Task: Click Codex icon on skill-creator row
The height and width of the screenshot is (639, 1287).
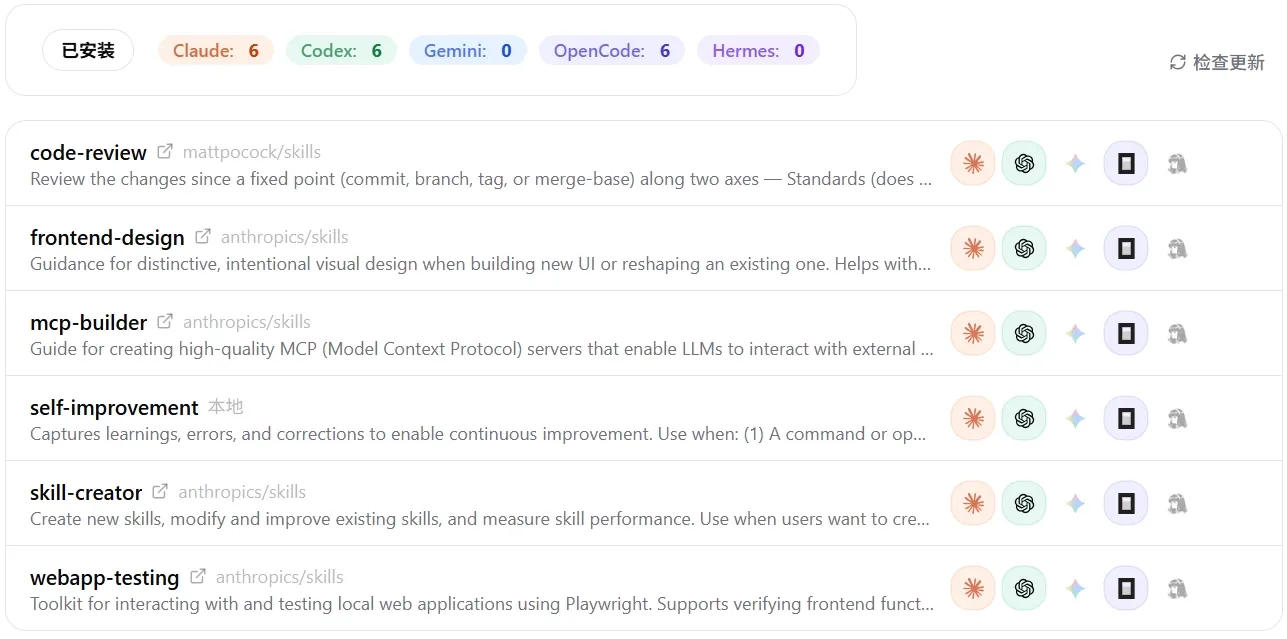Action: tap(1024, 503)
